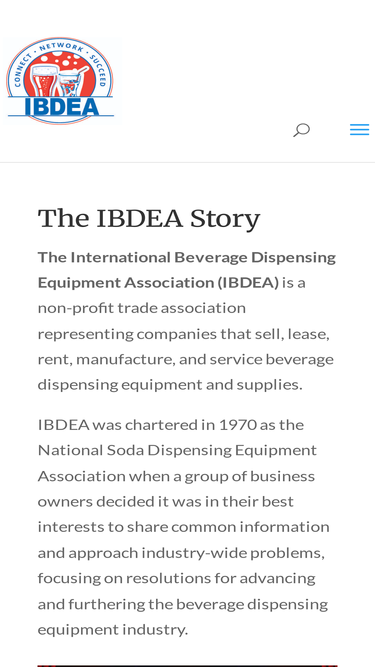Viewport: 375px width, 667px height.
Task: Click 'and approach industry-wide problems' line
Action: click(x=182, y=553)
